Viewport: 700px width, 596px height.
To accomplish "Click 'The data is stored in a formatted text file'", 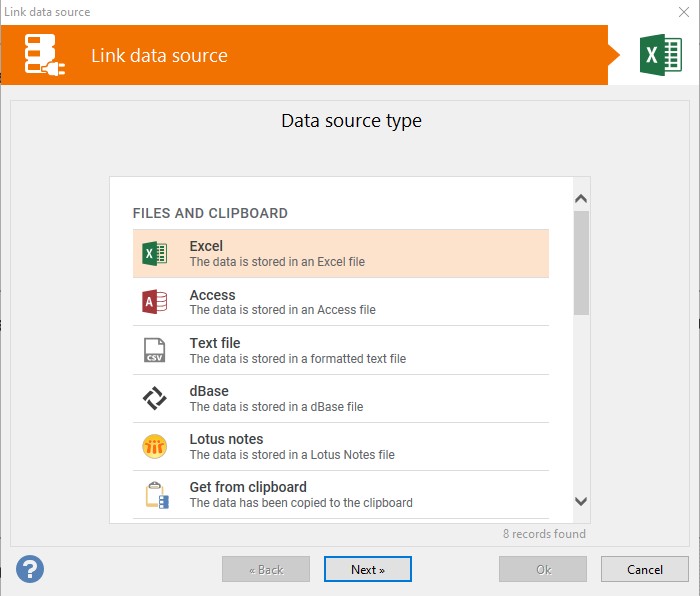I will (x=298, y=358).
